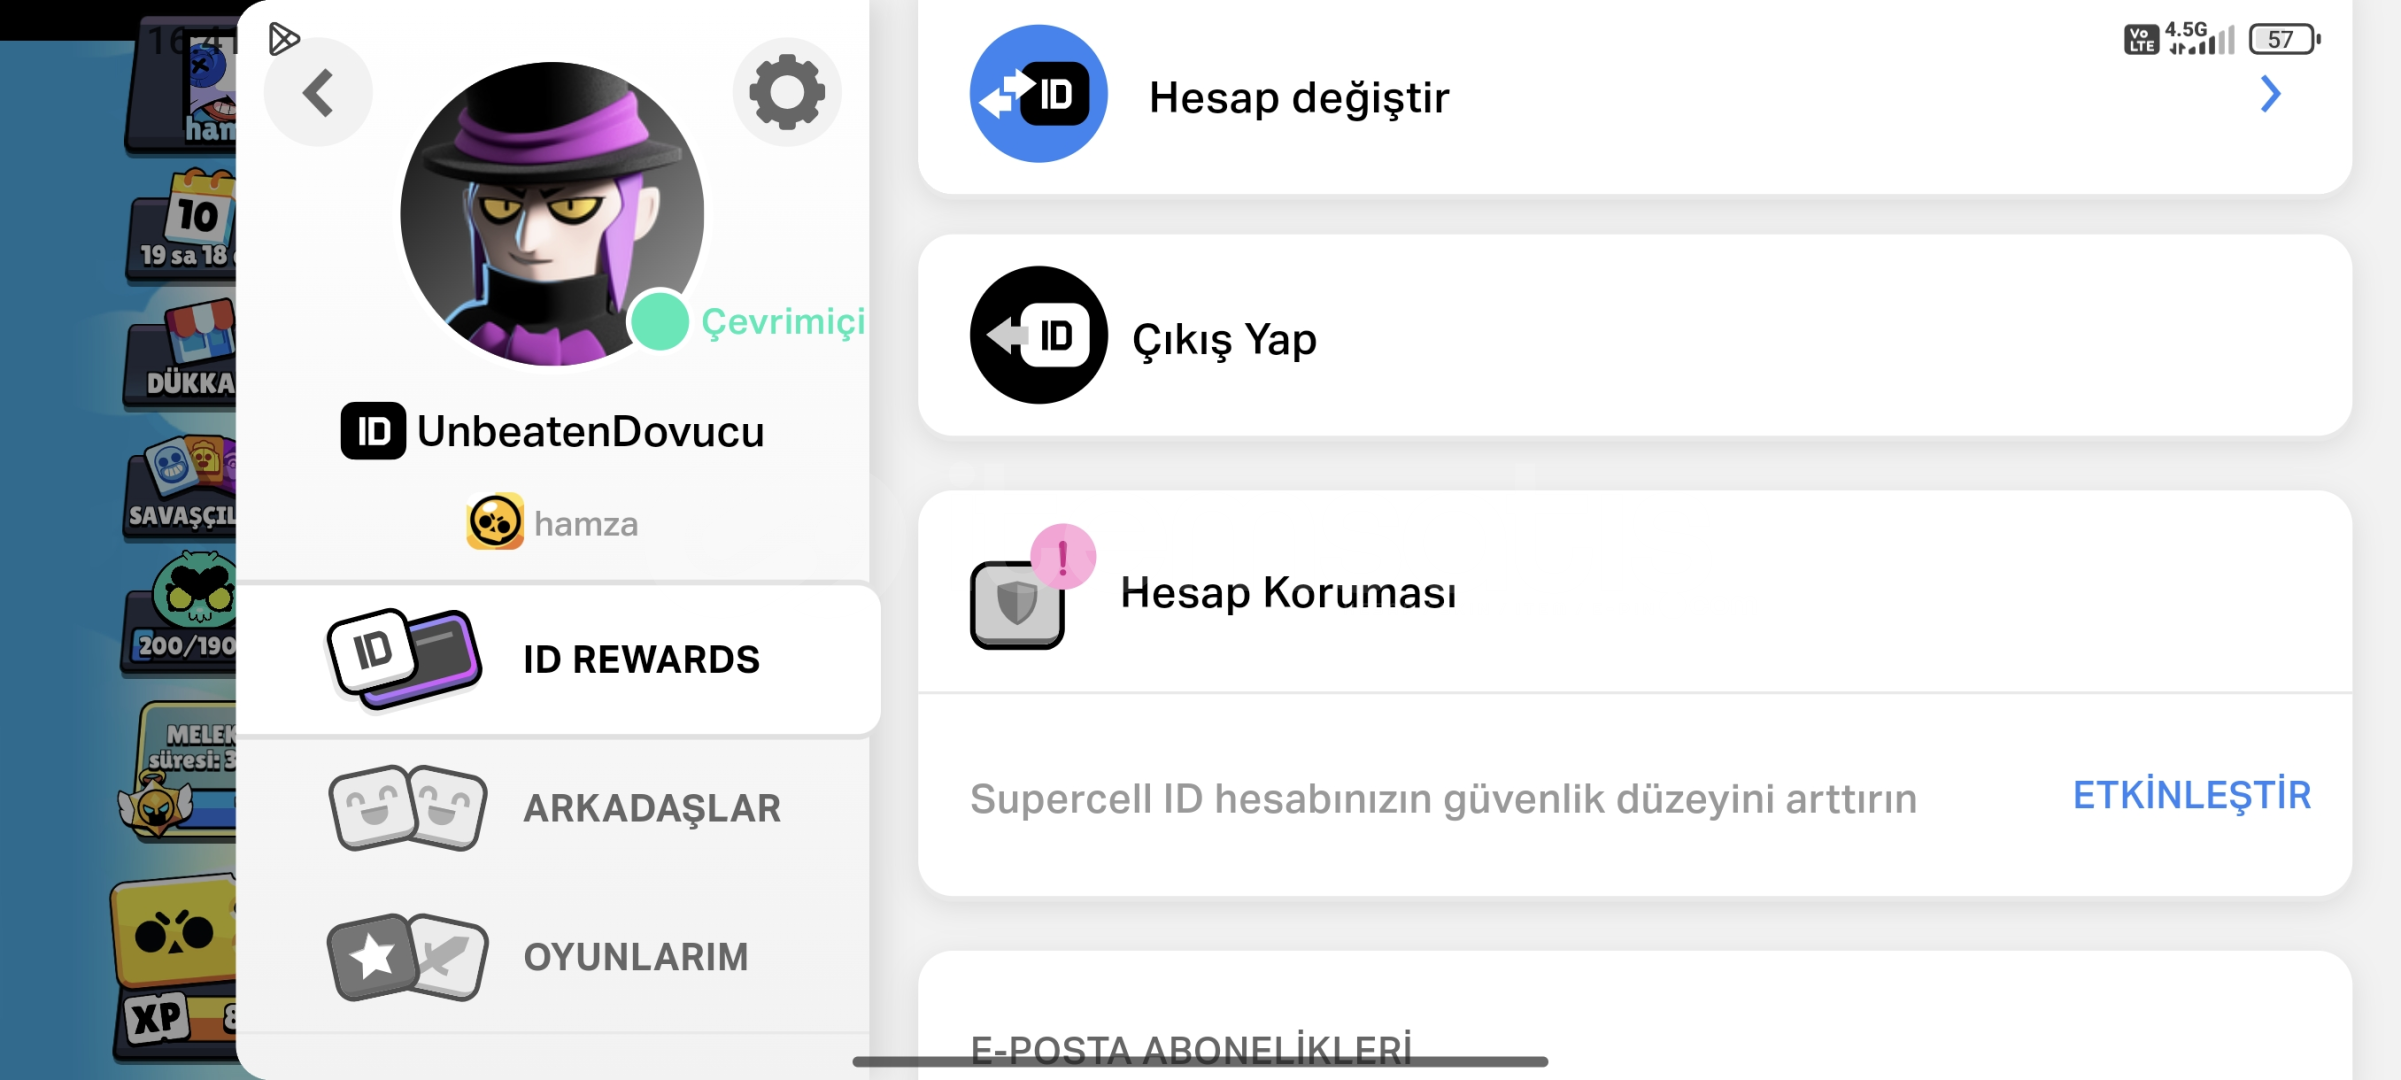Tap the Brawl Stars icon beside hamza
The image size is (2401, 1080).
[x=495, y=522]
